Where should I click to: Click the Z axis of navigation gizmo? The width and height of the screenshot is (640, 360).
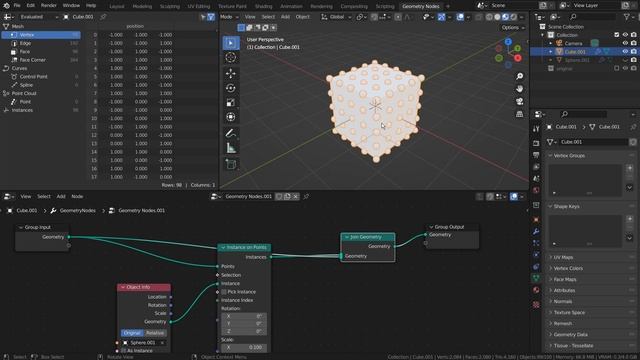pos(508,42)
